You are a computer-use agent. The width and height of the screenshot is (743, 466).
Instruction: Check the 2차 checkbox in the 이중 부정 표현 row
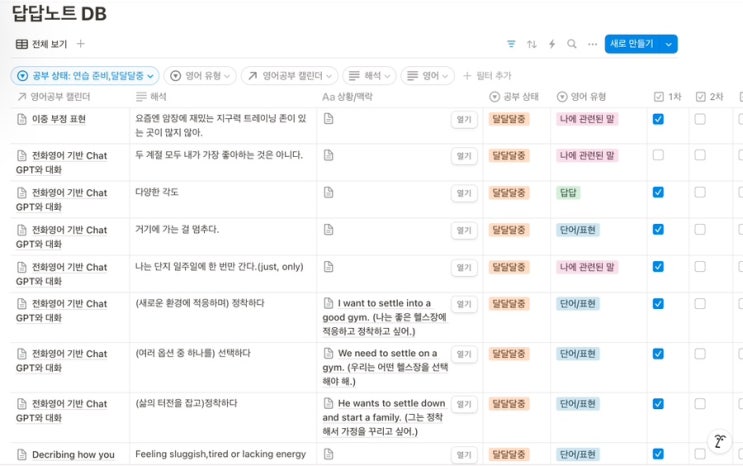[700, 119]
